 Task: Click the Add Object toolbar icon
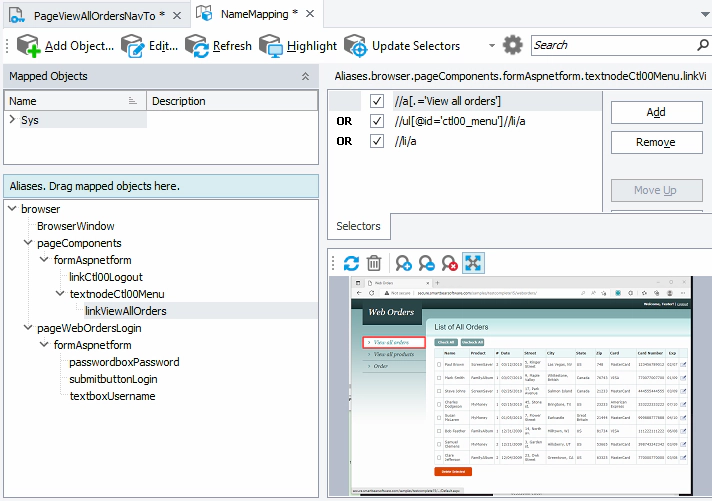click(28, 46)
